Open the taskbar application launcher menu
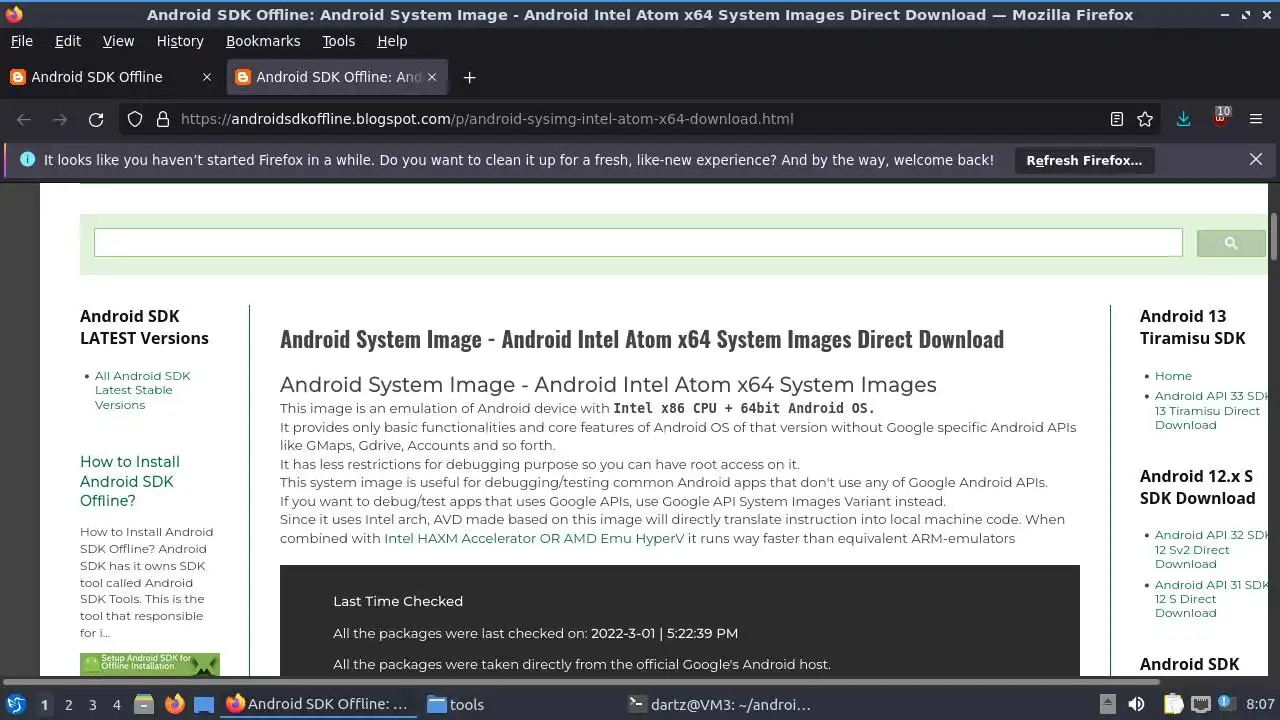The height and width of the screenshot is (720, 1280). [x=15, y=704]
